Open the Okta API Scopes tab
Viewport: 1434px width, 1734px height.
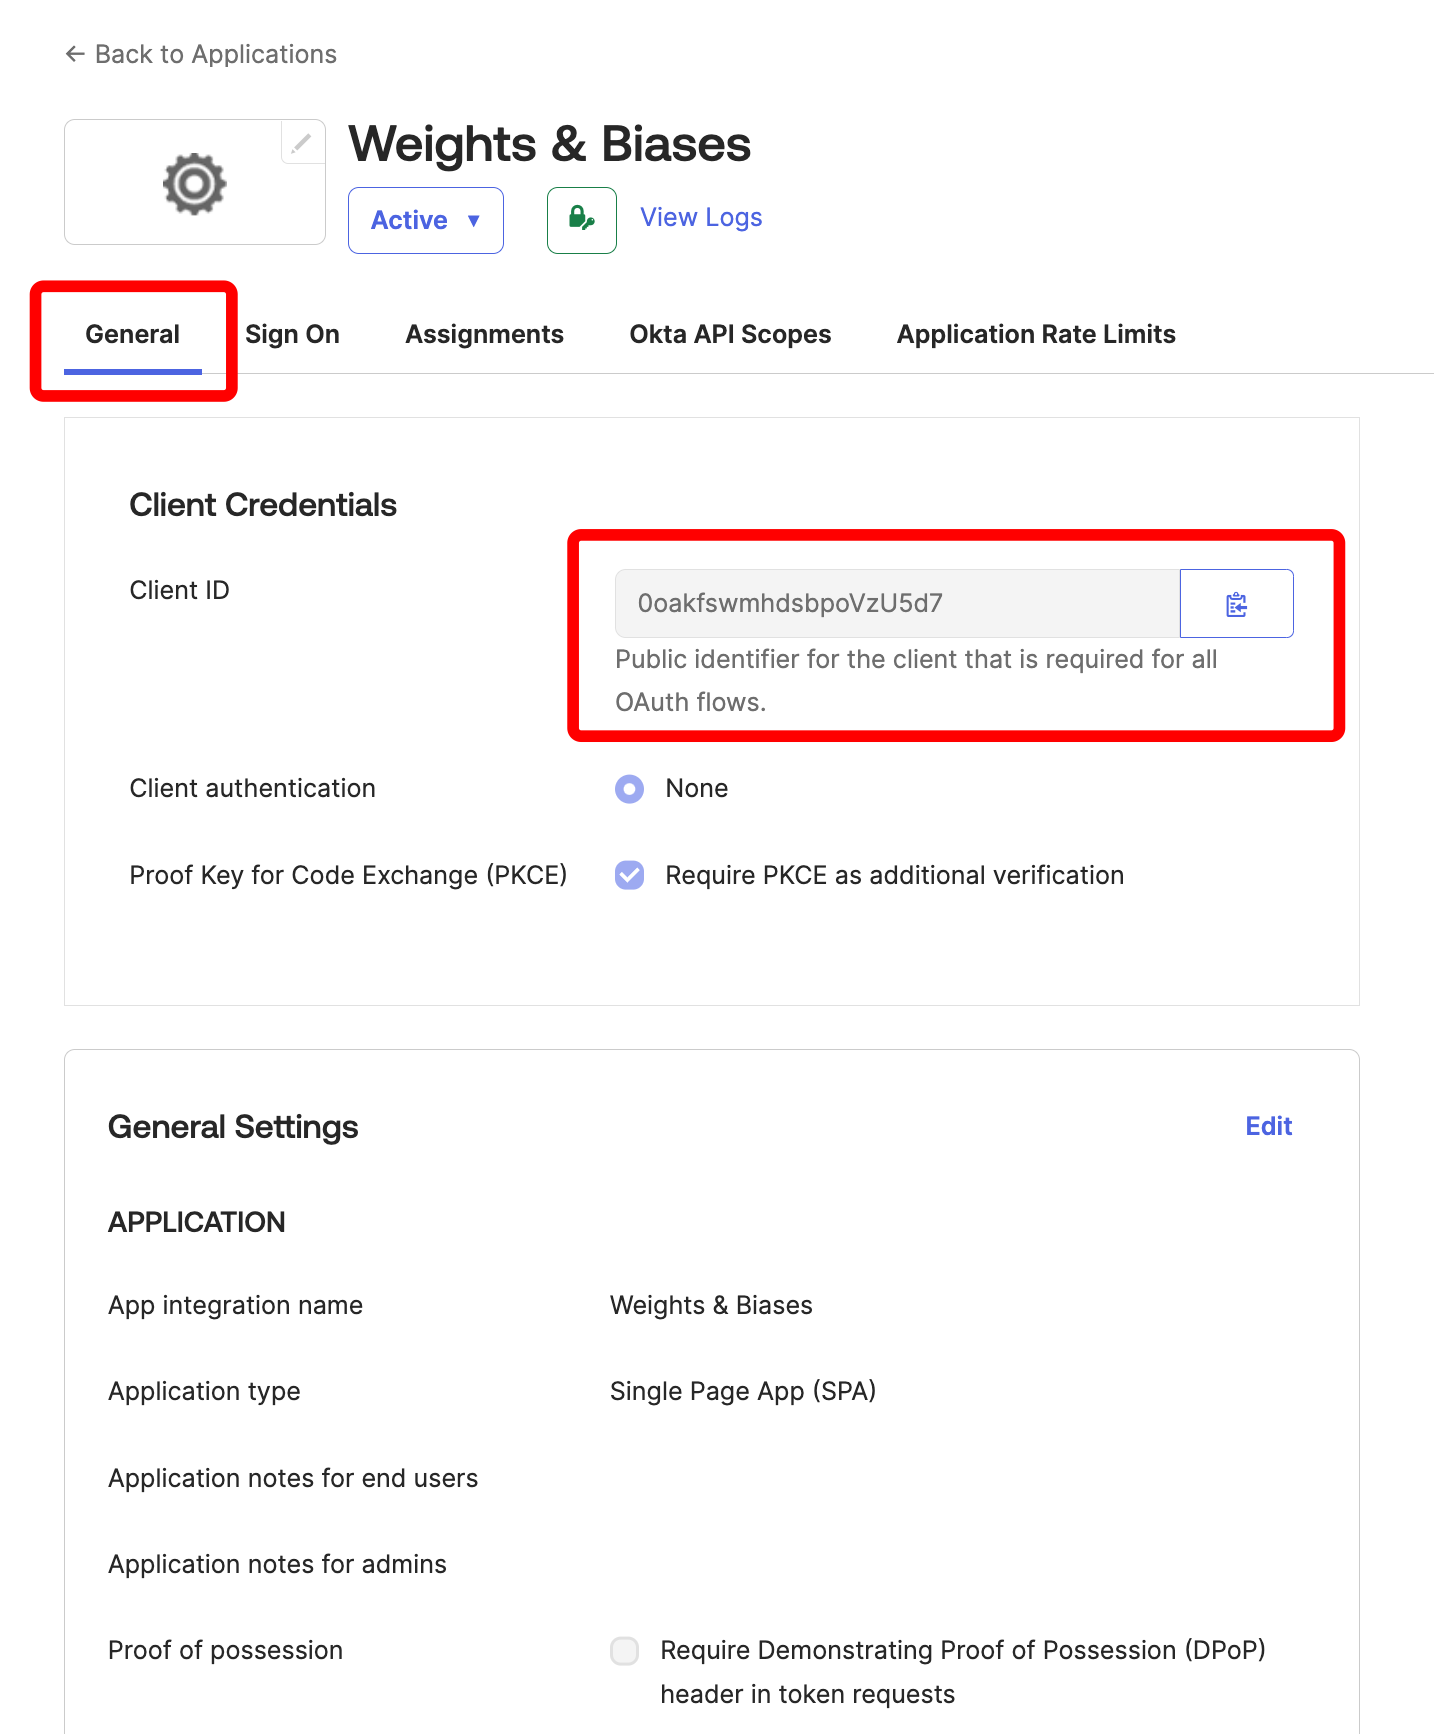(730, 334)
